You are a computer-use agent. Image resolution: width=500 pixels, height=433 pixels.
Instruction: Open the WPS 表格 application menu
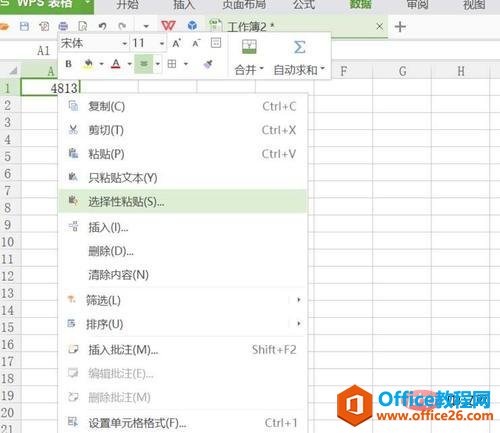(47, 6)
